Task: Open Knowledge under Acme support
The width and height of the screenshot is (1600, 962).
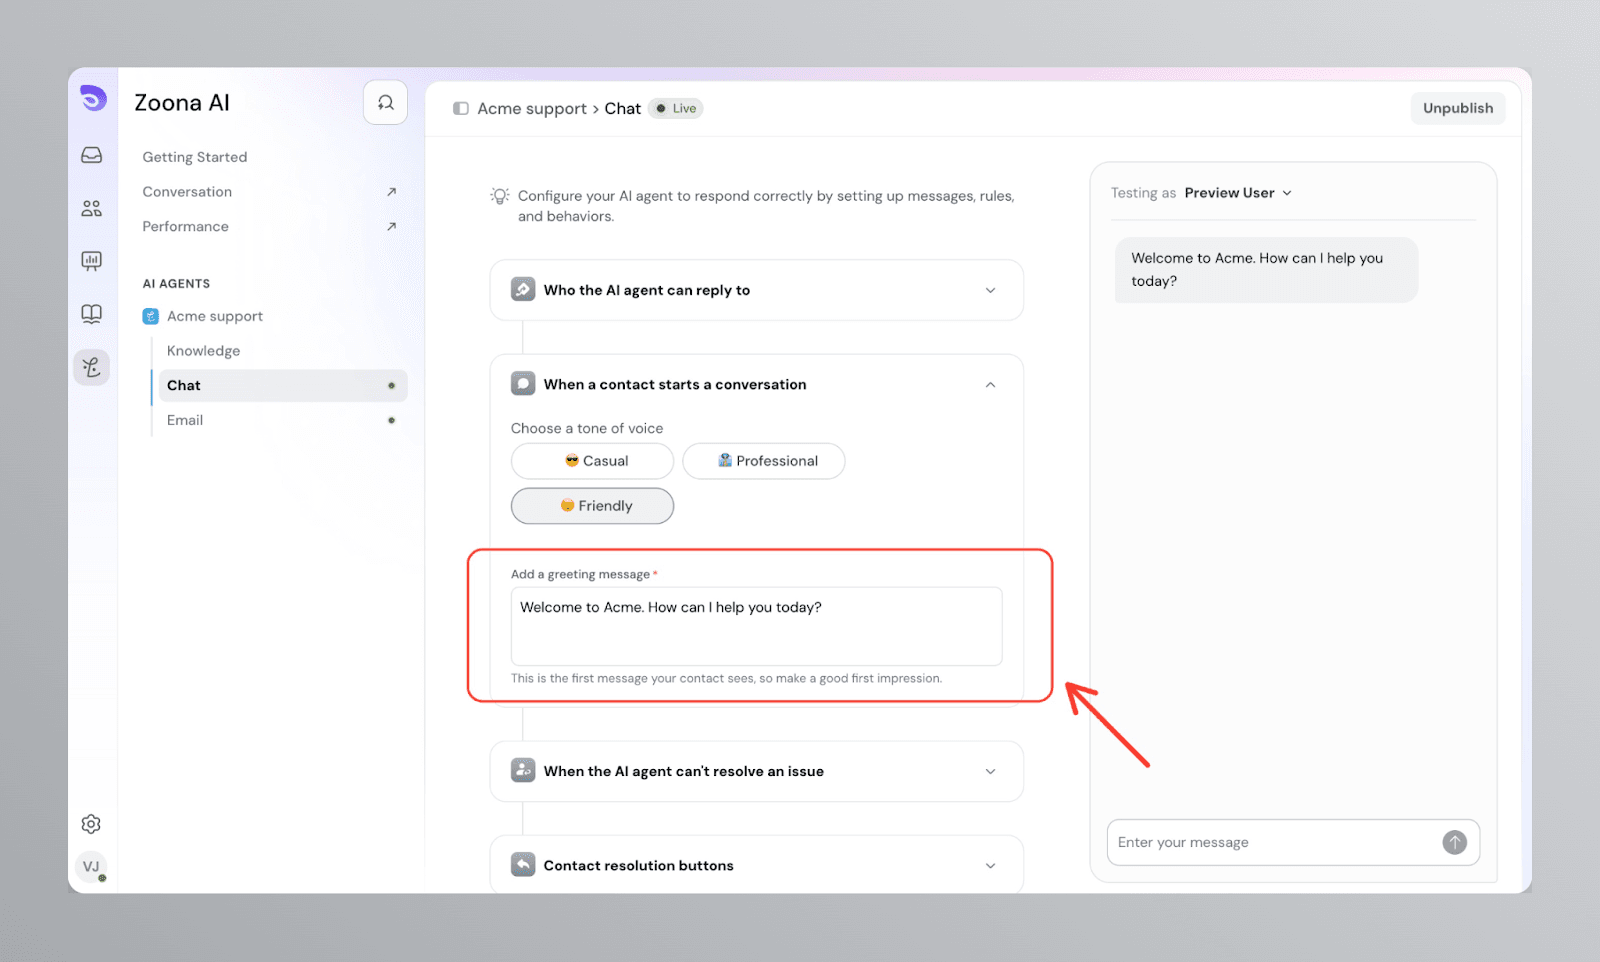Action: [x=203, y=351]
